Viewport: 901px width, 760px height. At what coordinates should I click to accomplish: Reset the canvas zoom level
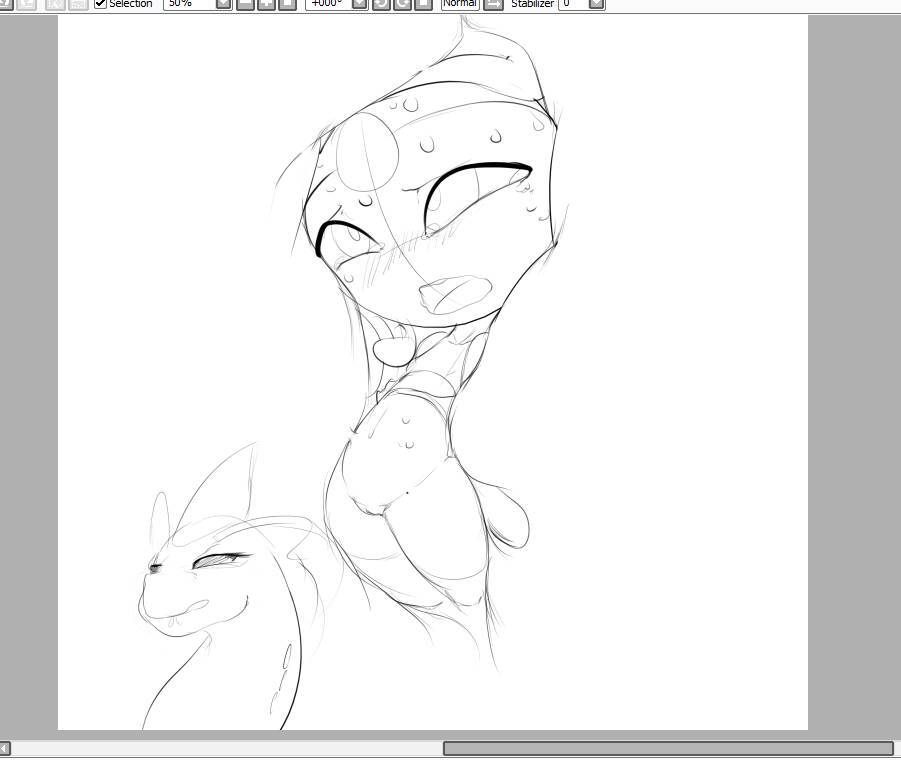pyautogui.click(x=287, y=4)
